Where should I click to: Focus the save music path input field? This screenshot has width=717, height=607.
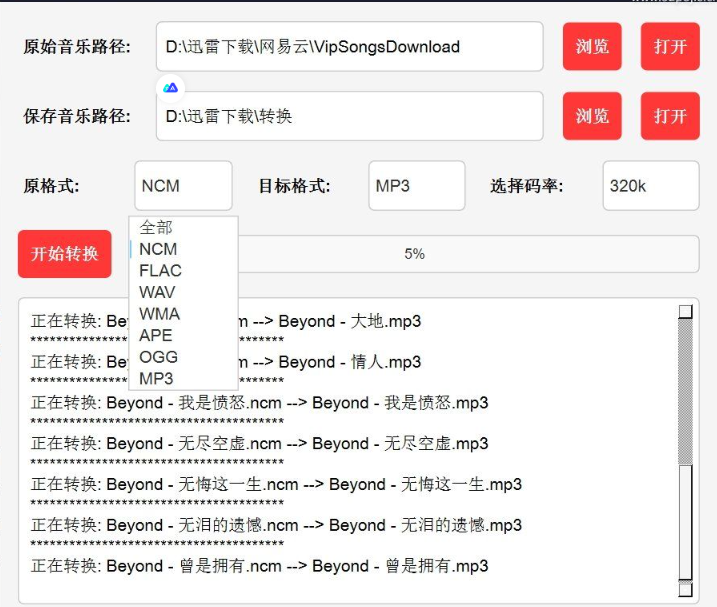coord(349,116)
